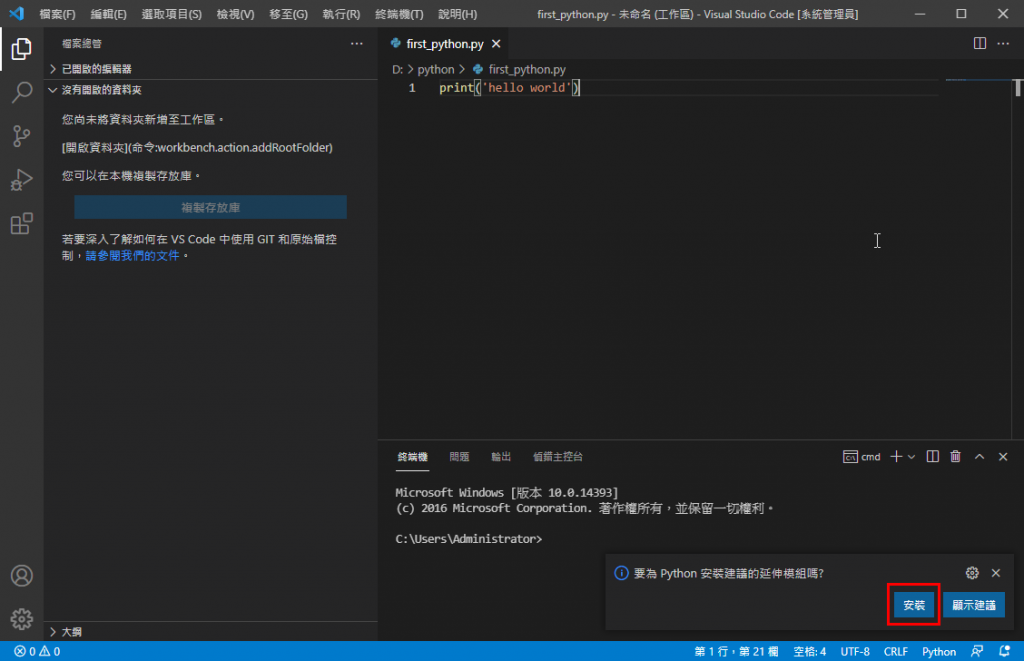Click the VS Code logo icon

16,14
